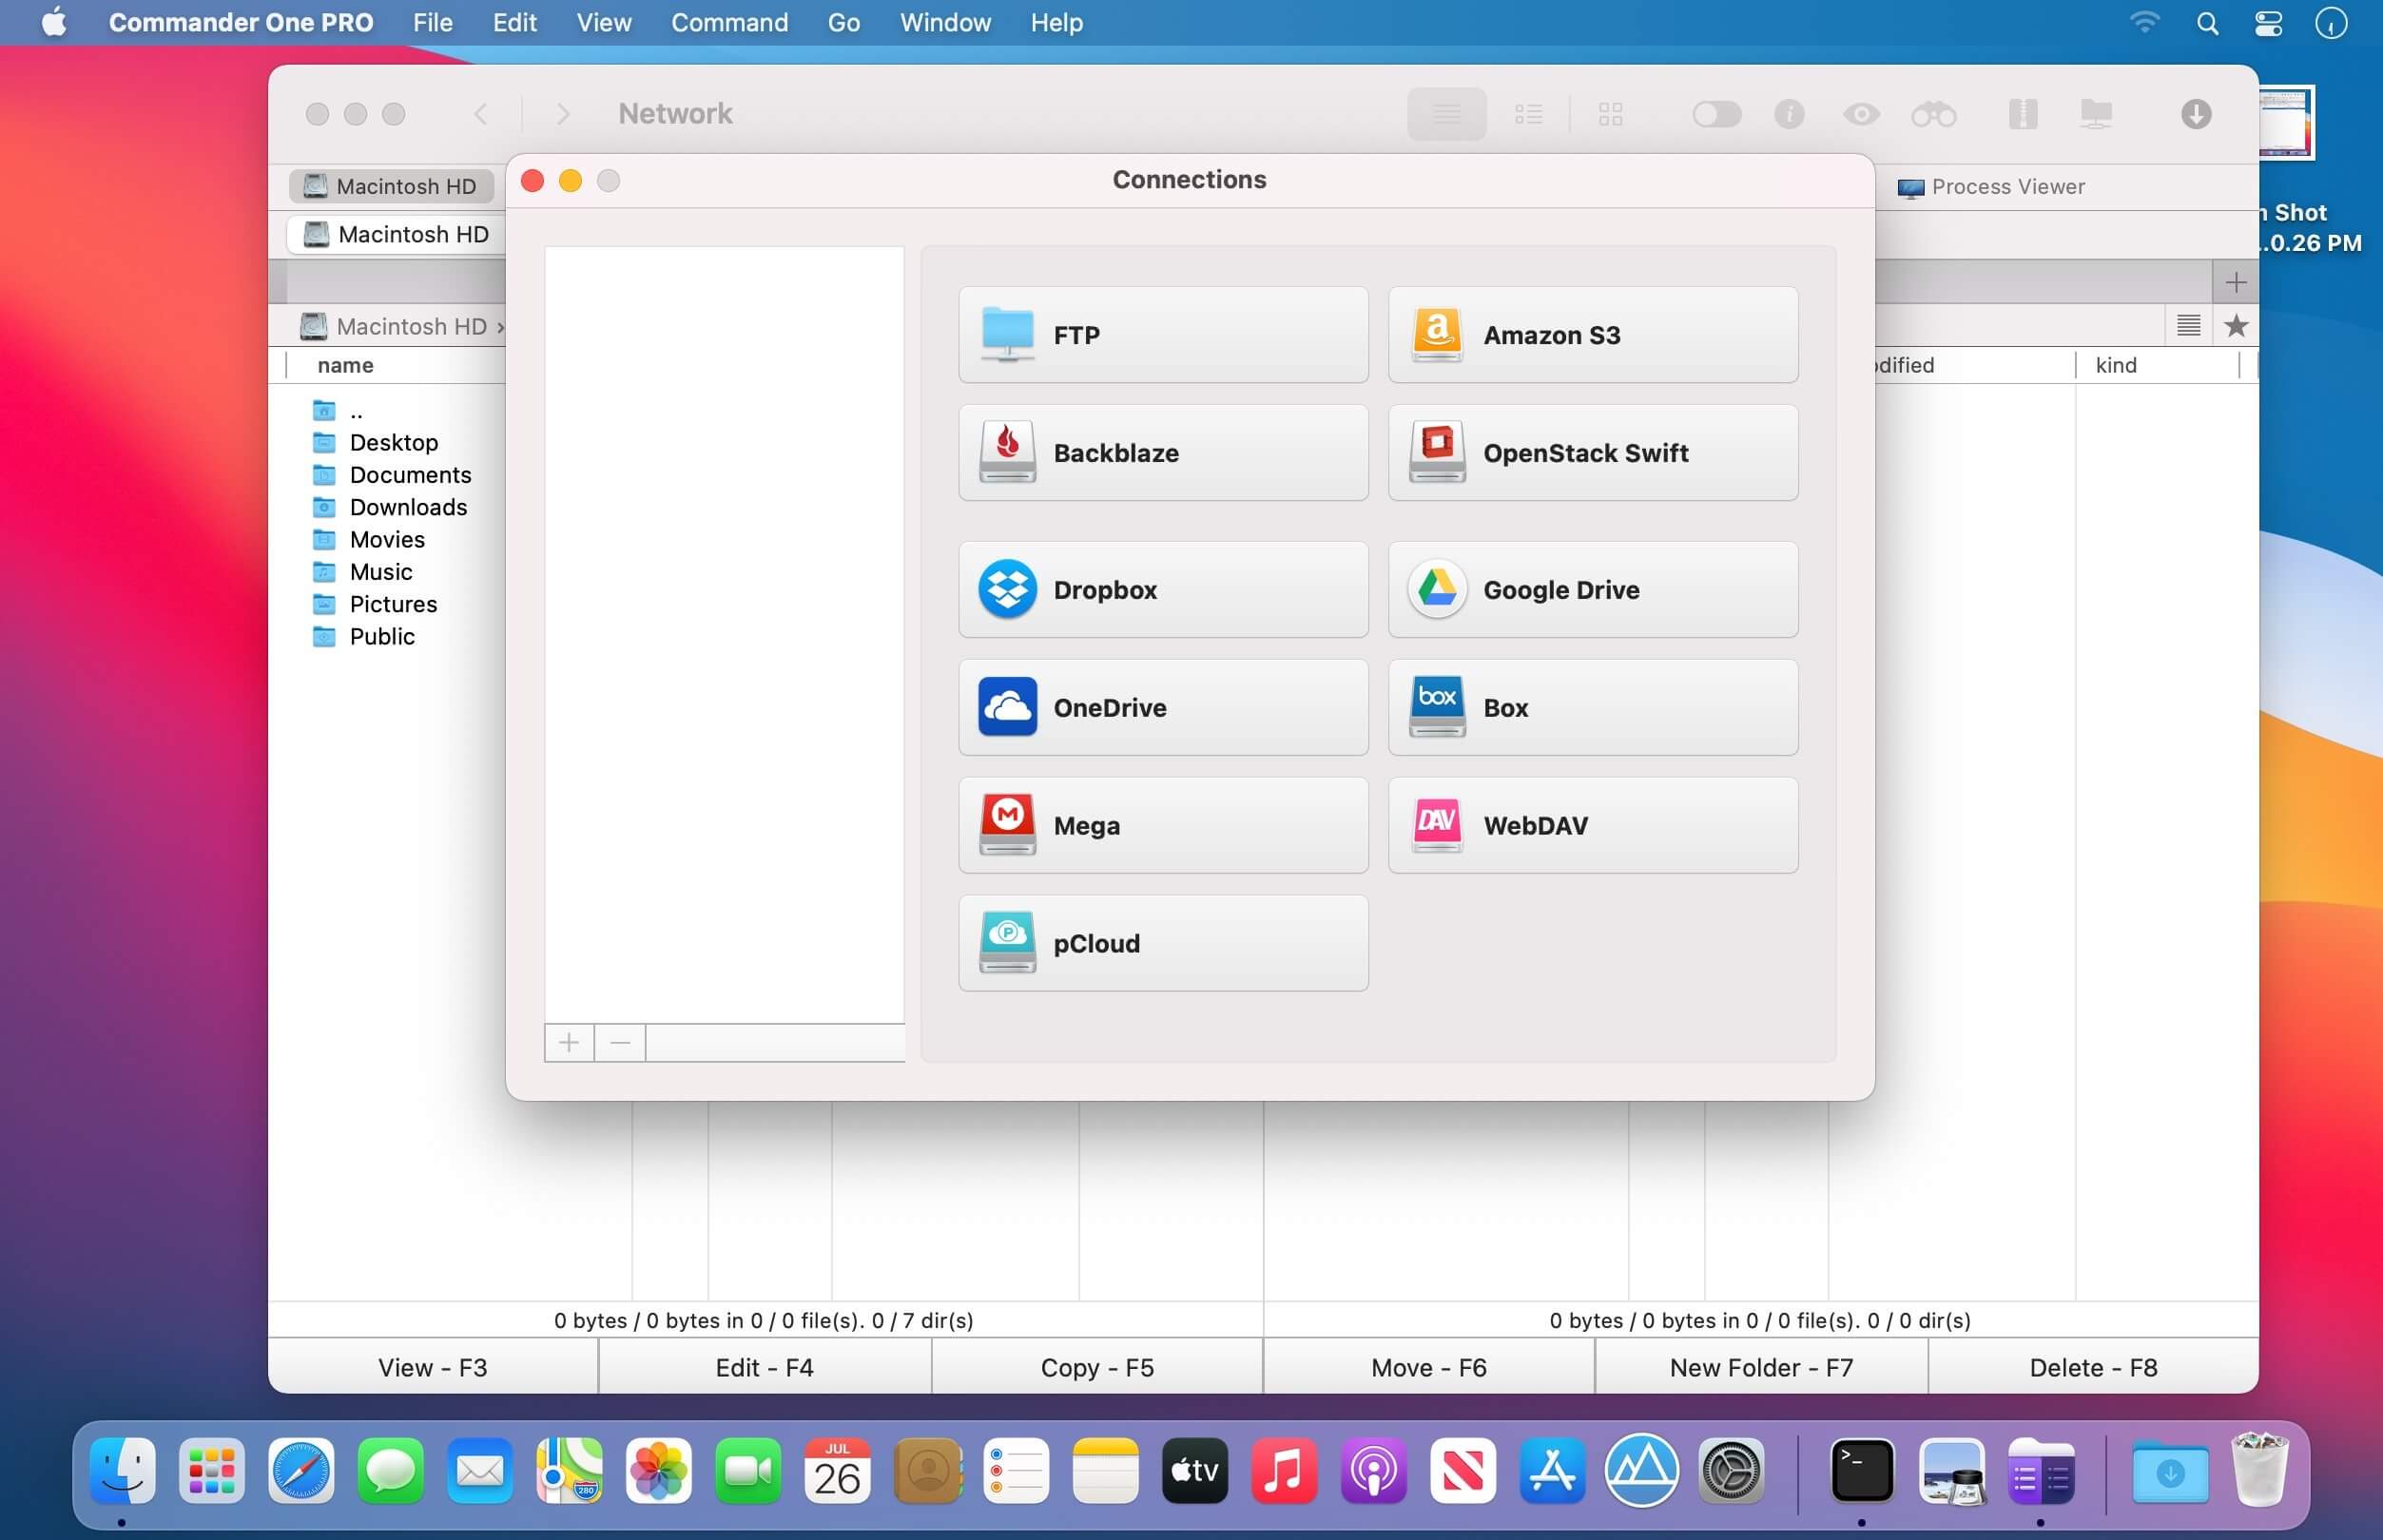Expand the Macintosh HD breadcrumb chevron
Viewport: 2383px width, 1540px height.
point(500,327)
